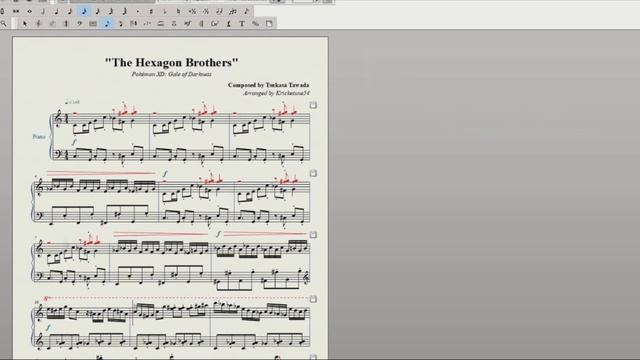Click the "Arranged by" credit line
This screenshot has height=360, width=640.
[x=276, y=93]
